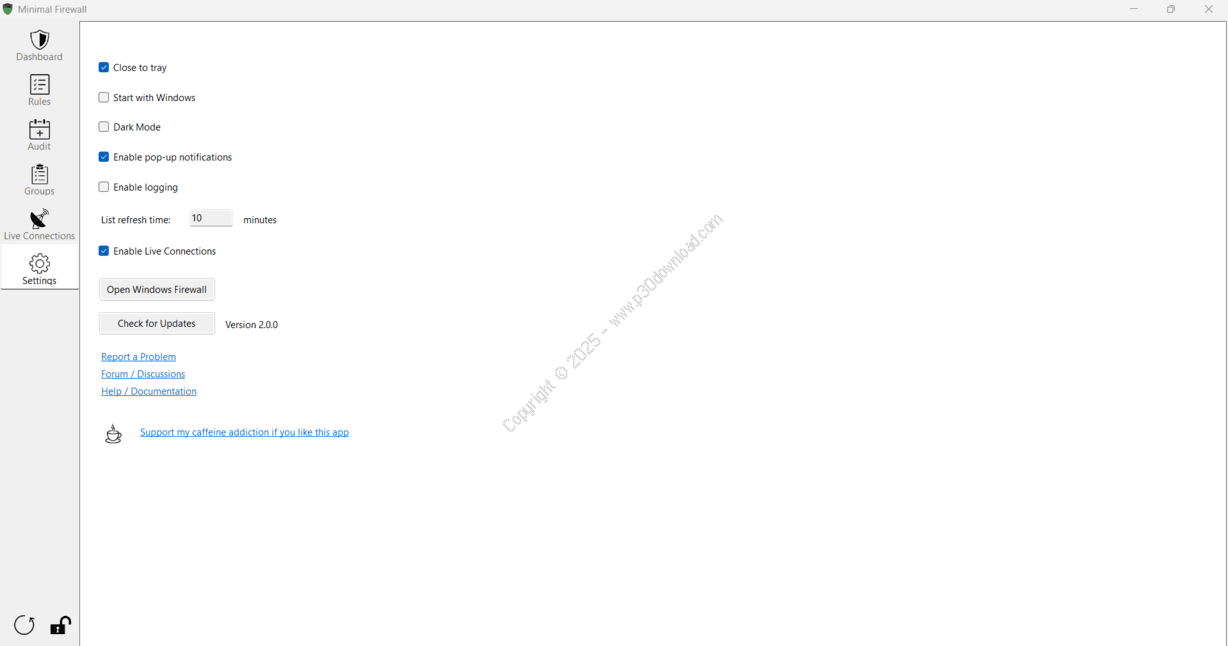Open Live Connections satellite icon
1228x646 pixels.
click(x=40, y=219)
